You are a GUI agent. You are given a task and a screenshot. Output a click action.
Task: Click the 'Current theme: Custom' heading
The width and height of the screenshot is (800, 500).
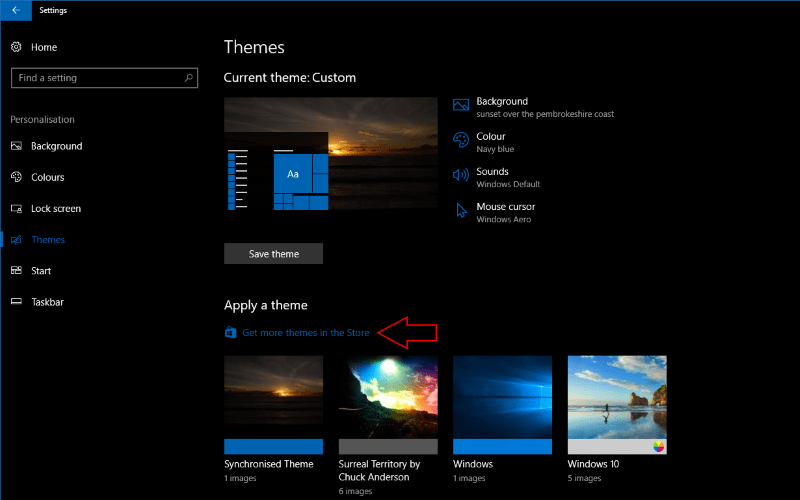pyautogui.click(x=290, y=78)
